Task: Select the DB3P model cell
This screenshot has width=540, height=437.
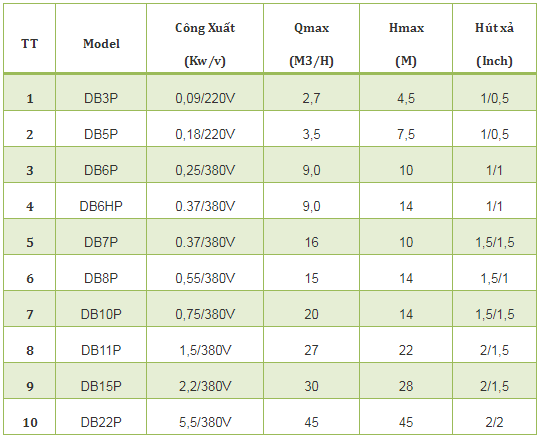Action: tap(101, 98)
